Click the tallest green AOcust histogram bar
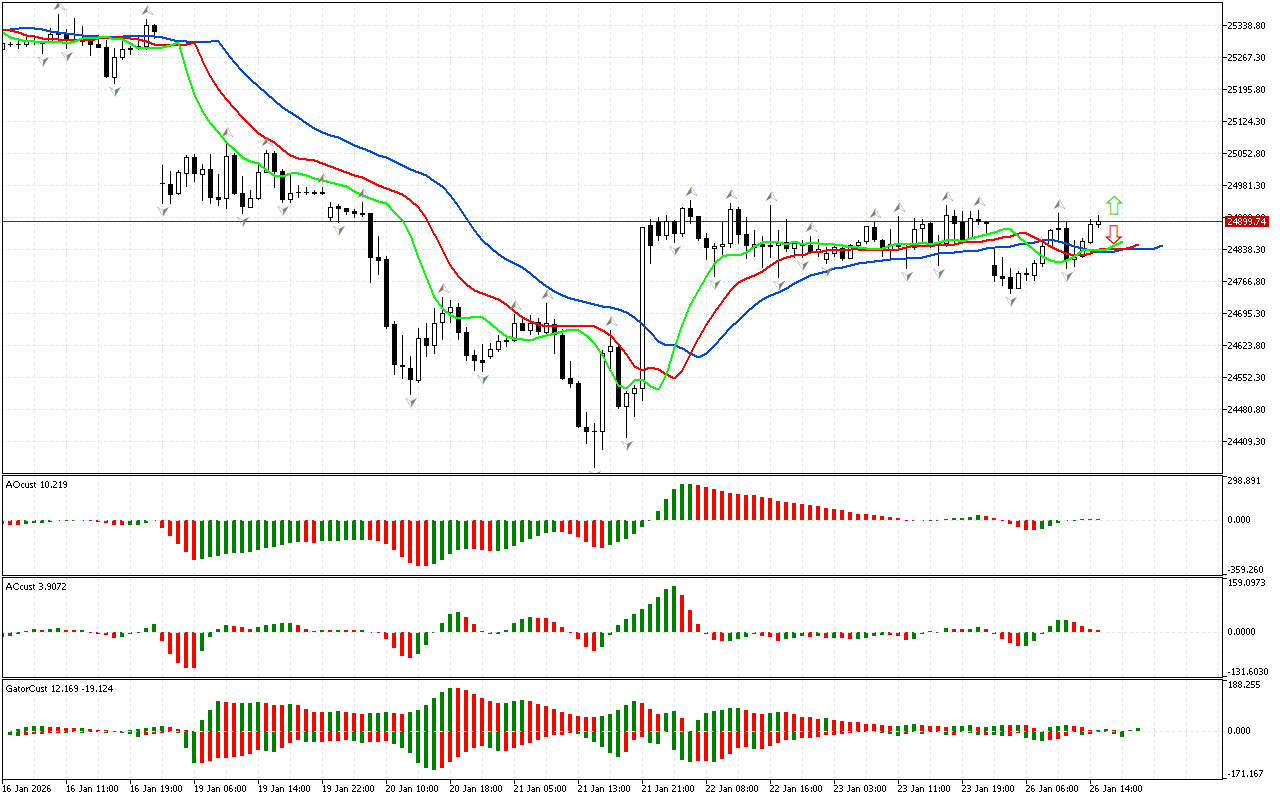This screenshot has width=1280, height=800. coord(685,502)
